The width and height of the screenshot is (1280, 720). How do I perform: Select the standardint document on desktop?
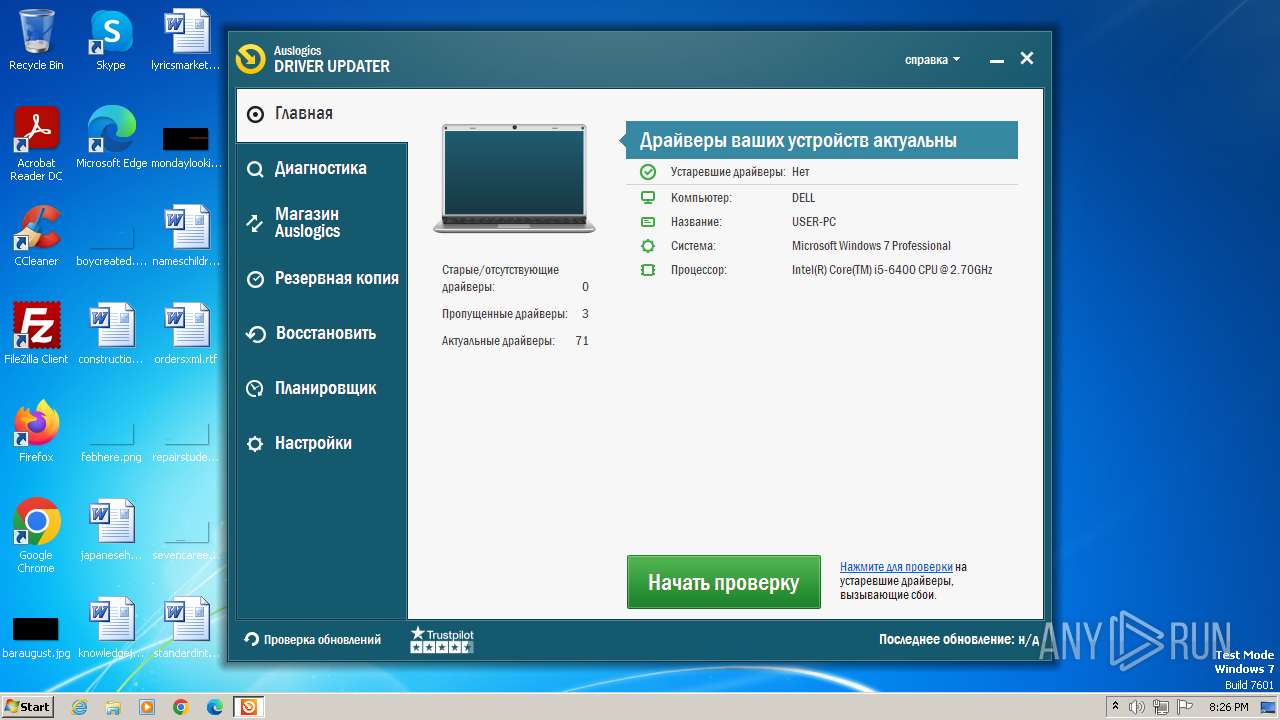click(186, 628)
